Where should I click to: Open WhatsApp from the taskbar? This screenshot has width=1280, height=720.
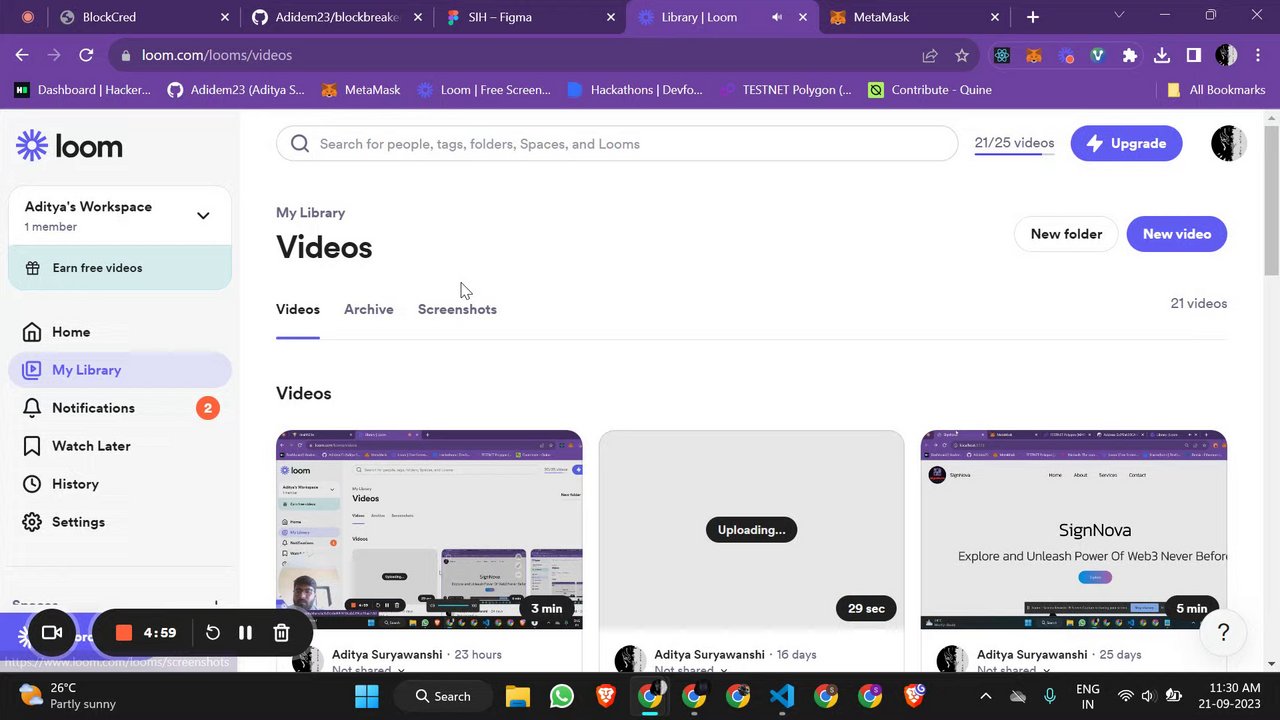point(561,696)
